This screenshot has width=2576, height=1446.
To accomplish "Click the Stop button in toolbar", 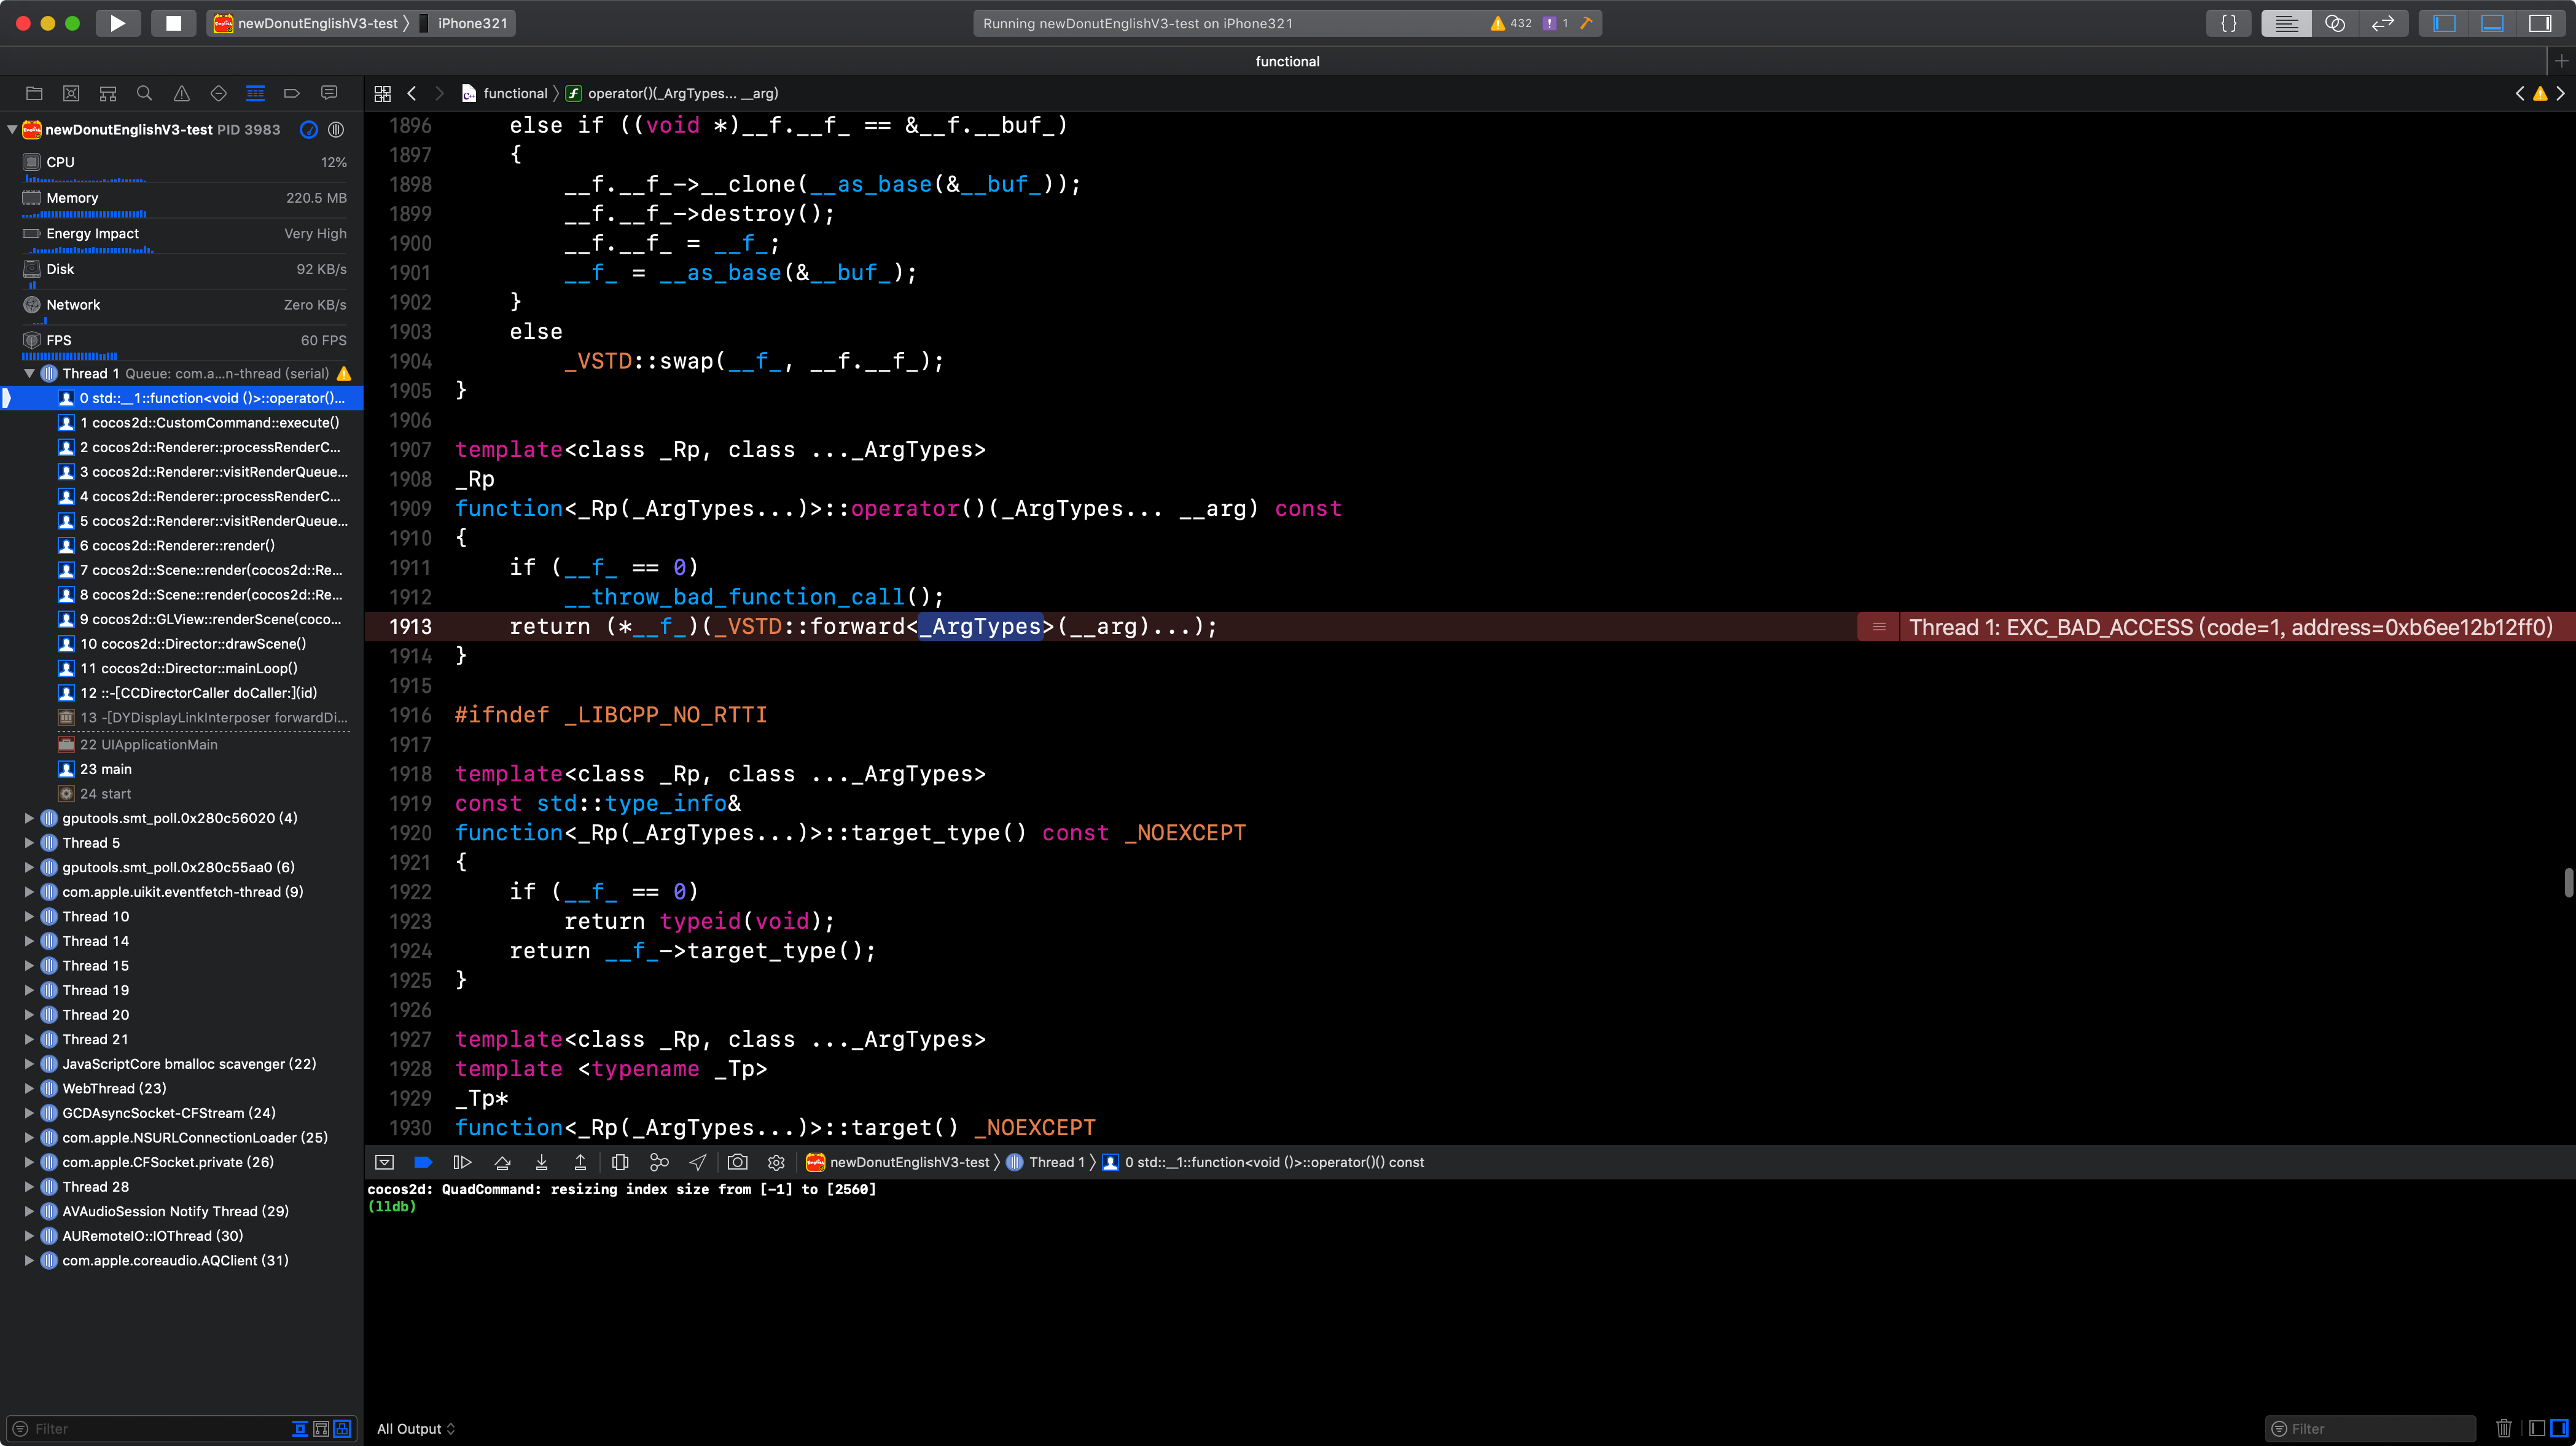I will point(173,23).
